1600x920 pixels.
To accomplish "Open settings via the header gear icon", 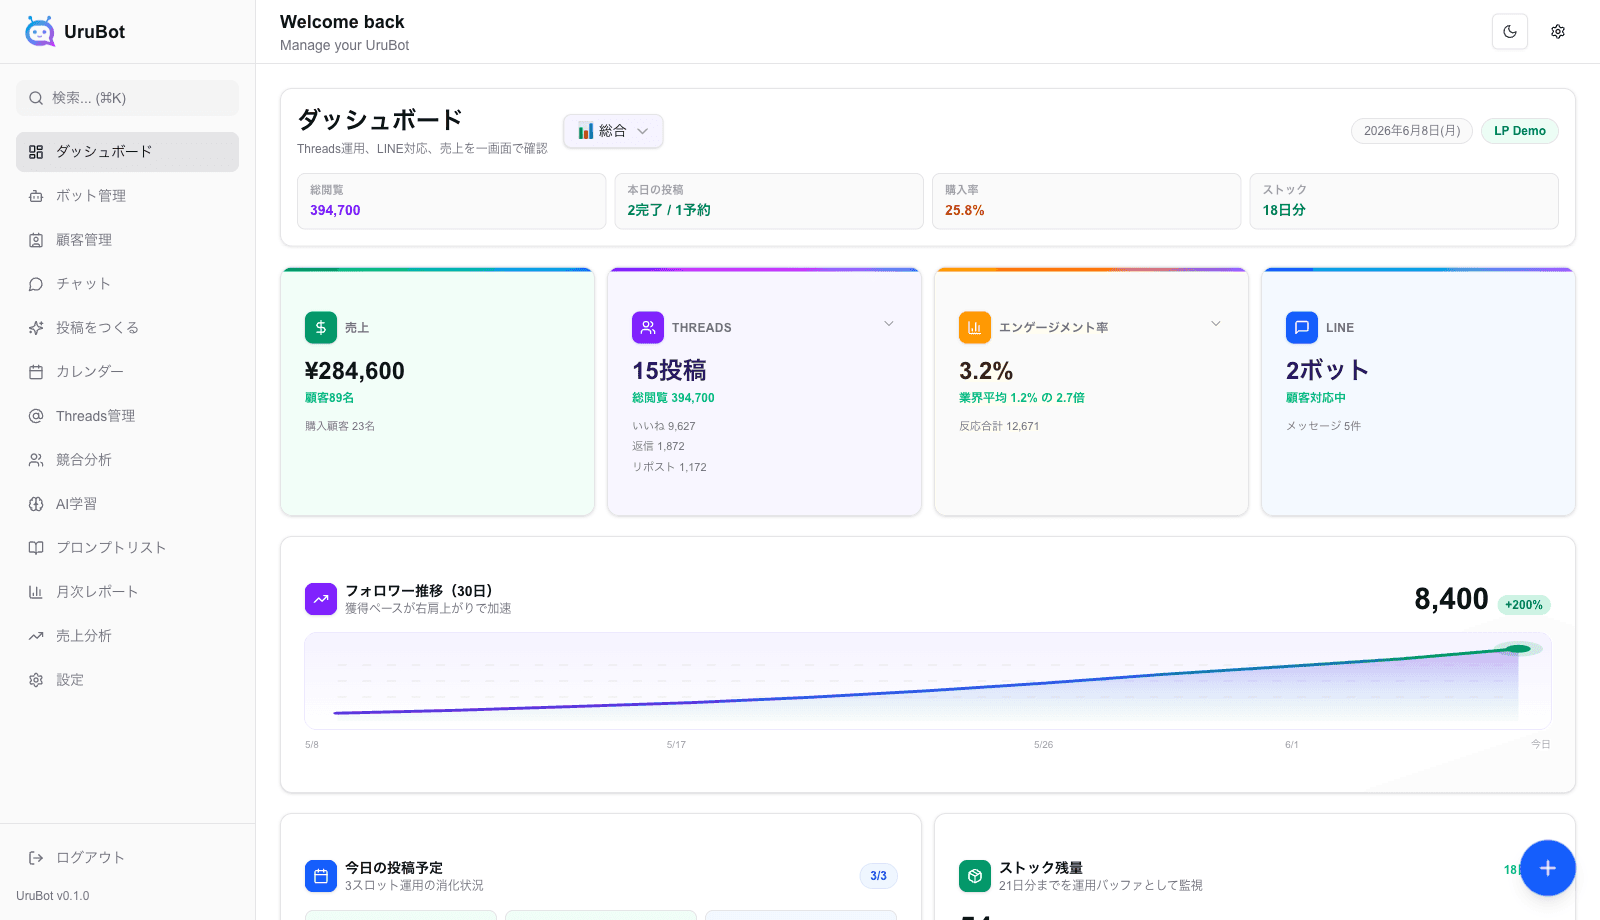I will click(1558, 32).
